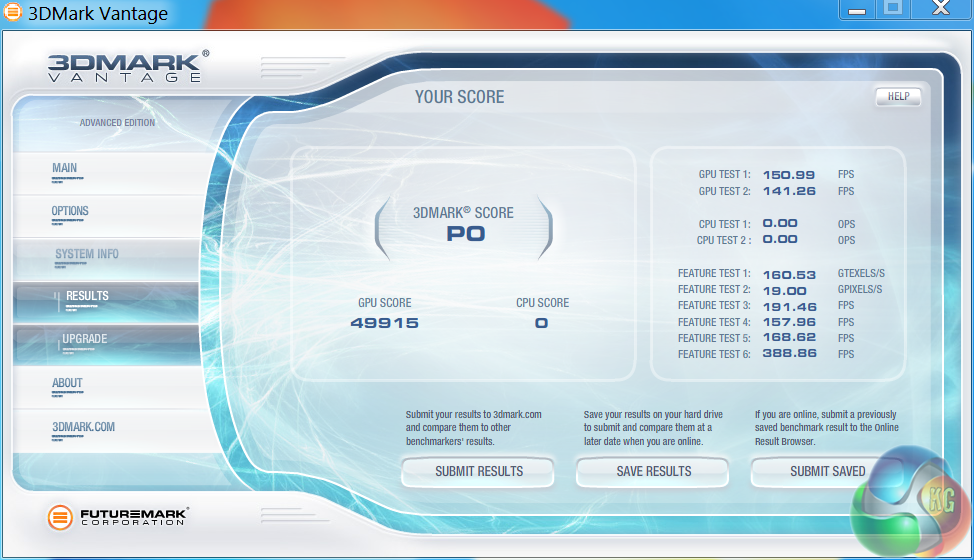Click FEATURE TEST 5 value 168.62
Screen dimensions: 974x560
point(790,338)
